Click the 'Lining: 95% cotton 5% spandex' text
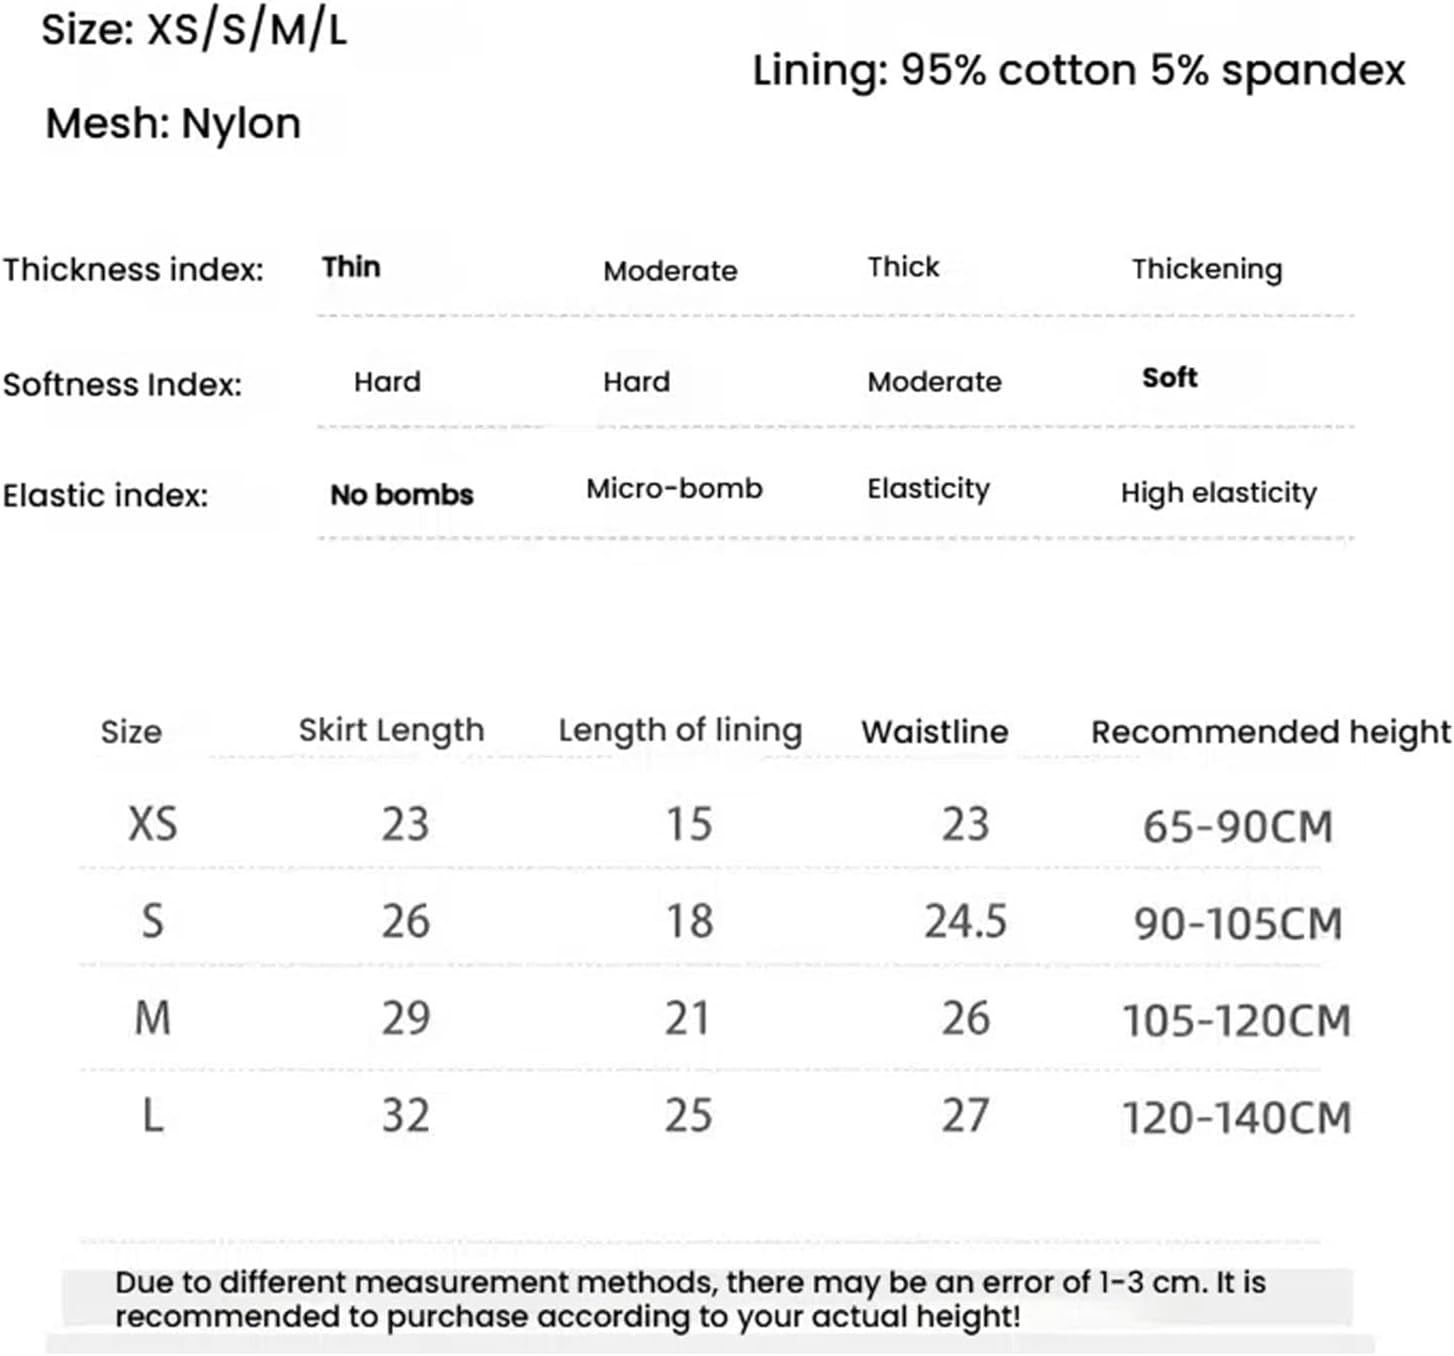Image resolution: width=1454 pixels, height=1356 pixels. coord(1078,71)
